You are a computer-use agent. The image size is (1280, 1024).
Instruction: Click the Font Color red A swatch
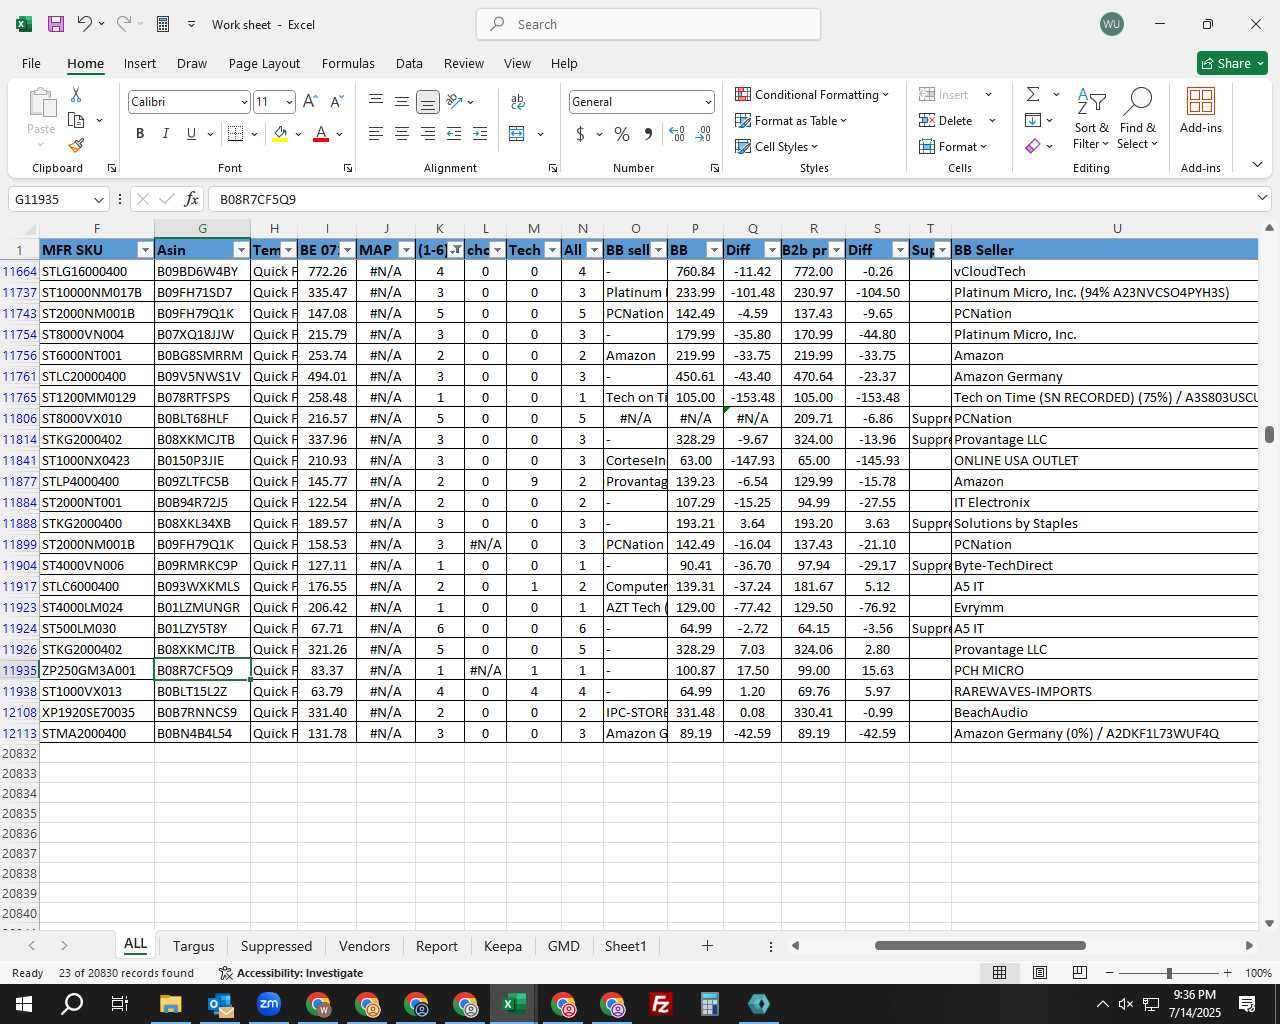(x=321, y=133)
